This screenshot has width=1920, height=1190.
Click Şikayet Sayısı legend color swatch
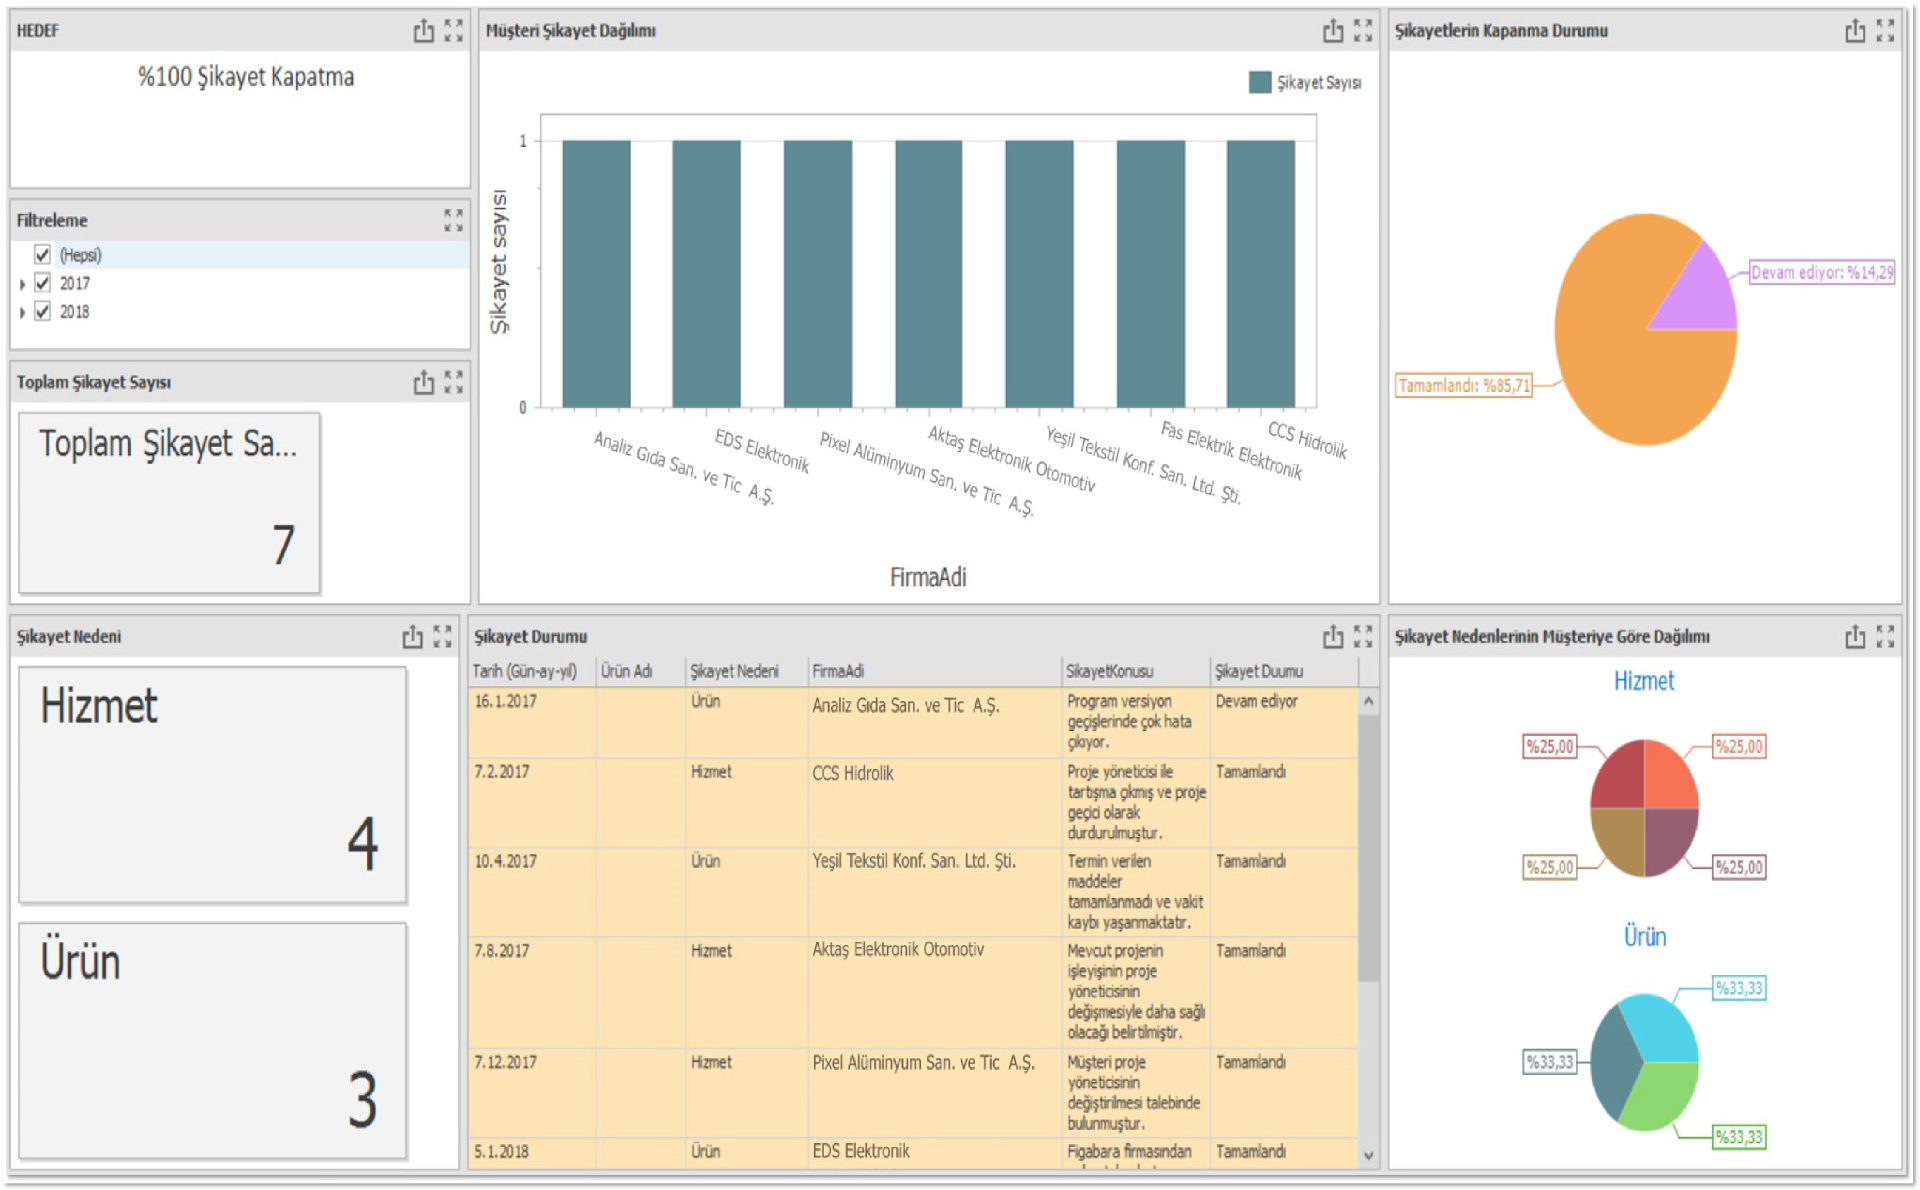1260,83
